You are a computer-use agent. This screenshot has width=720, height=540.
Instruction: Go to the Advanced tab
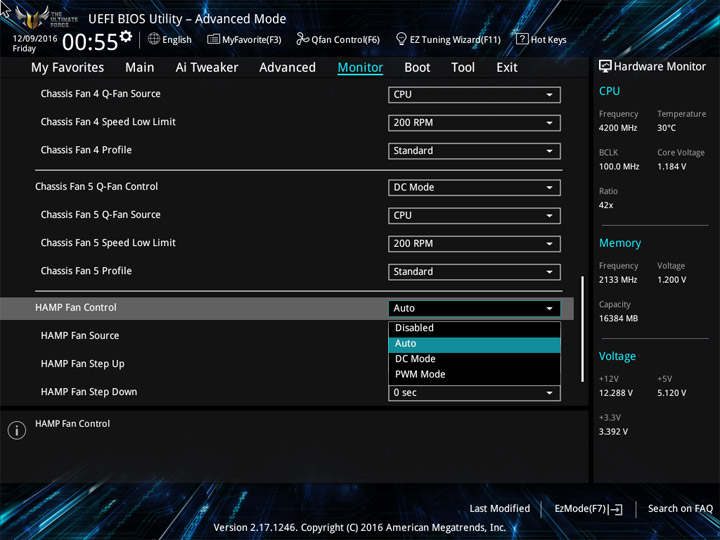(287, 68)
